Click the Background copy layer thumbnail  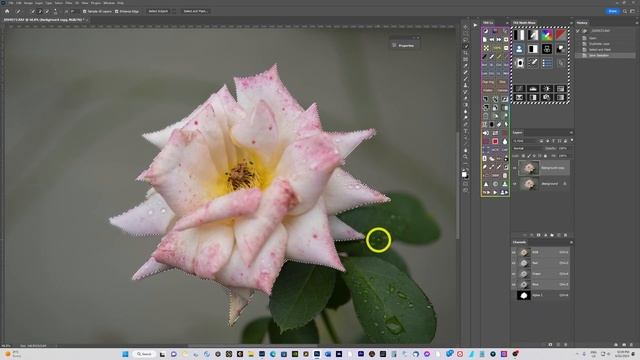[x=529, y=168]
